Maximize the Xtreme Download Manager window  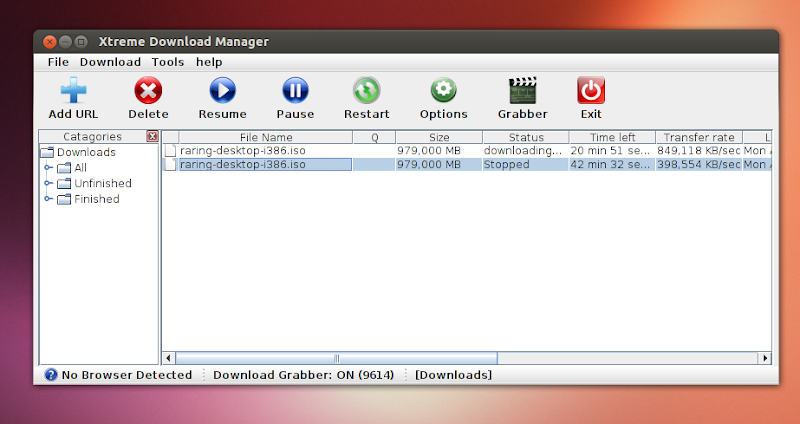click(81, 42)
